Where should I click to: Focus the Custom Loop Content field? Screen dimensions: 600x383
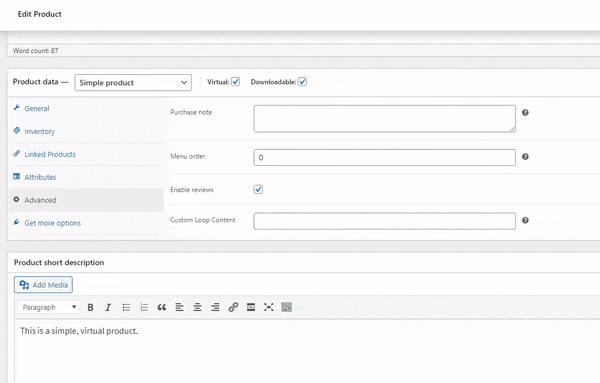click(385, 221)
